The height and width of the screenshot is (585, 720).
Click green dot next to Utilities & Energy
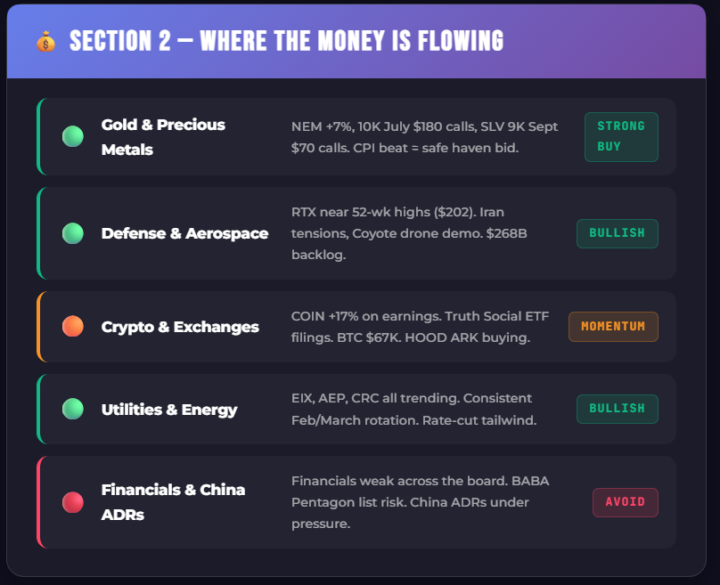[x=73, y=409]
